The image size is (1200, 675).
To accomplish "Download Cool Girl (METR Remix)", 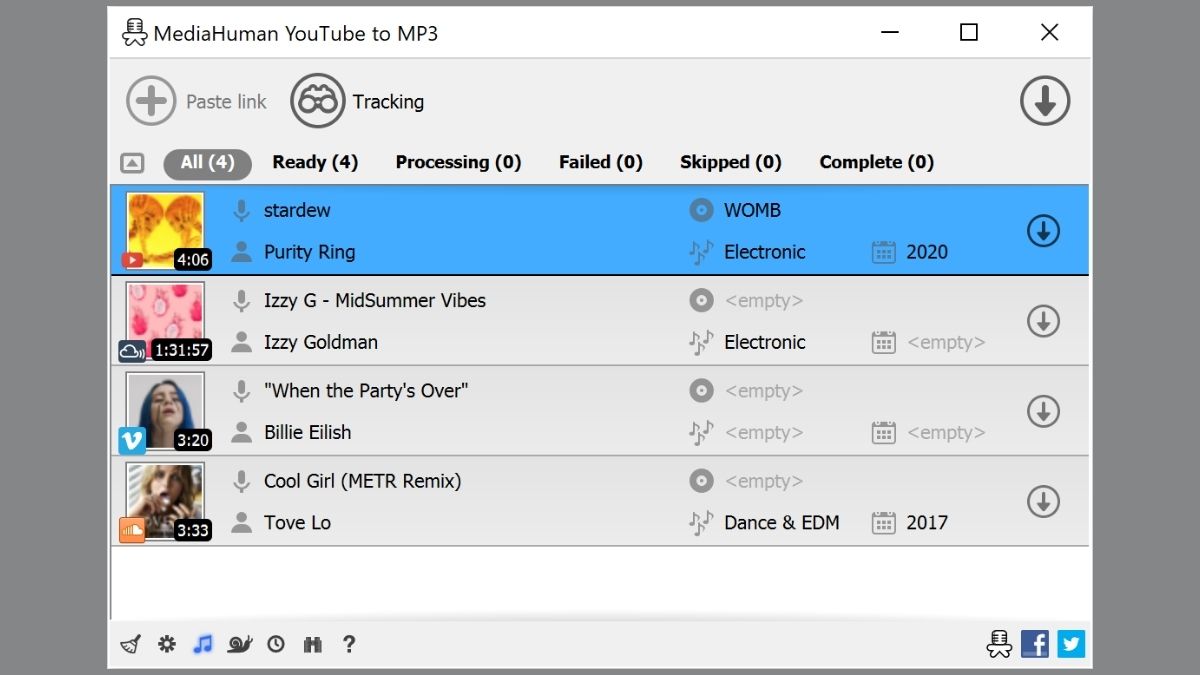I will (1043, 501).
